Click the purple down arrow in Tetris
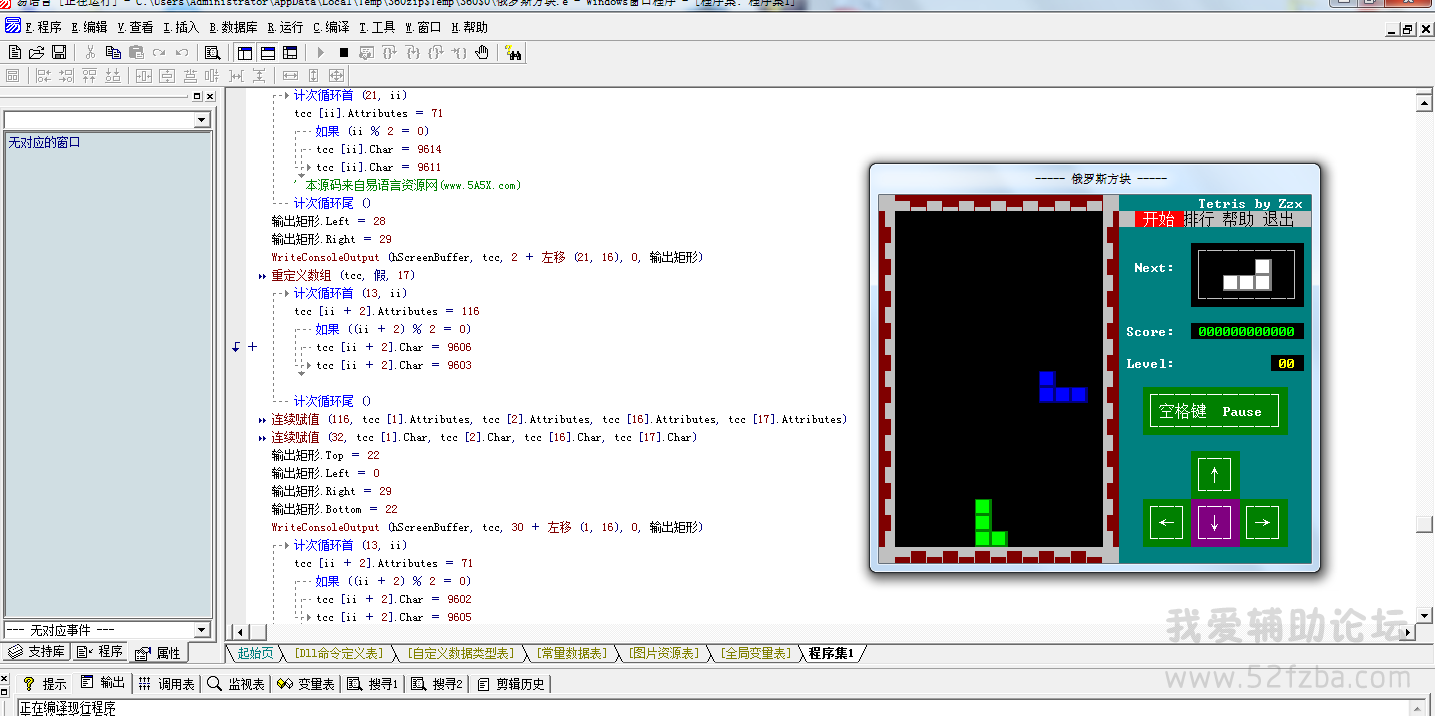Viewport: 1435px width, 716px height. pos(1214,522)
